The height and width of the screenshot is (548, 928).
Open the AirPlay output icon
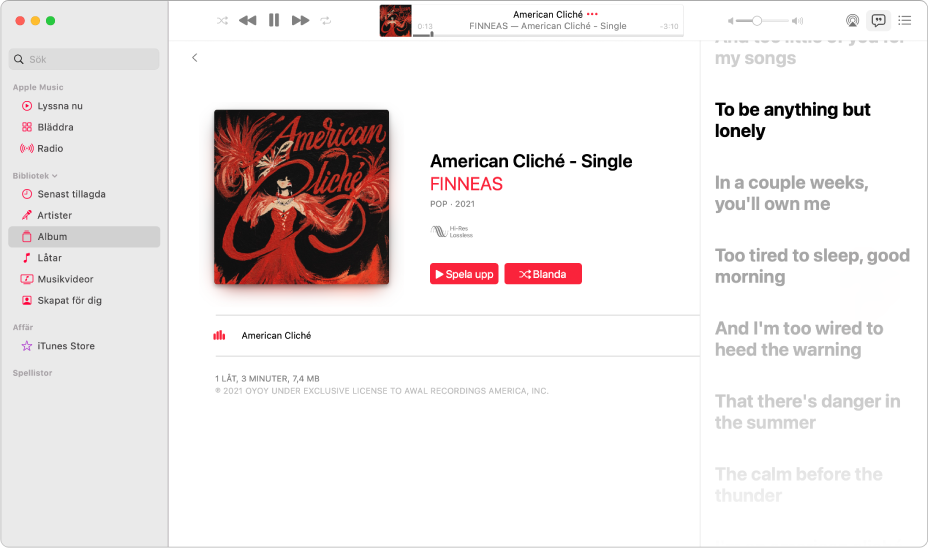852,21
